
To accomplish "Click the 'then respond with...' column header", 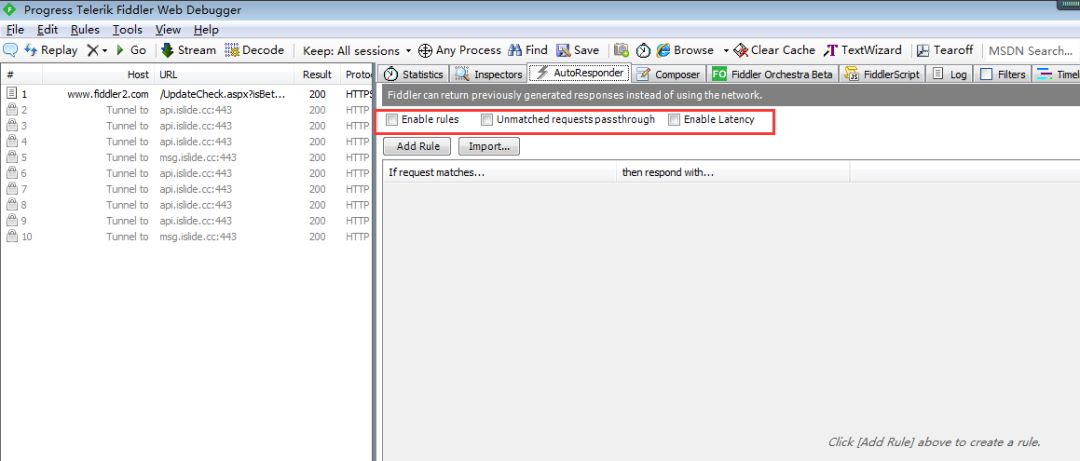I will [x=733, y=172].
